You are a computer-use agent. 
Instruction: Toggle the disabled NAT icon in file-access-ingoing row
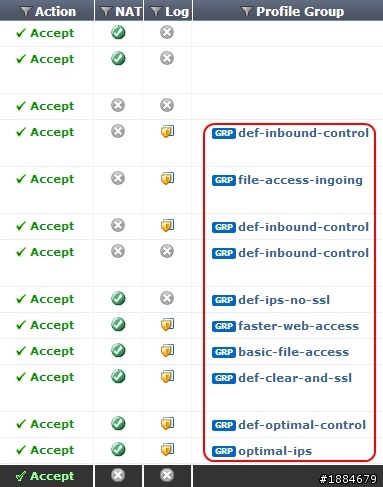click(118, 178)
